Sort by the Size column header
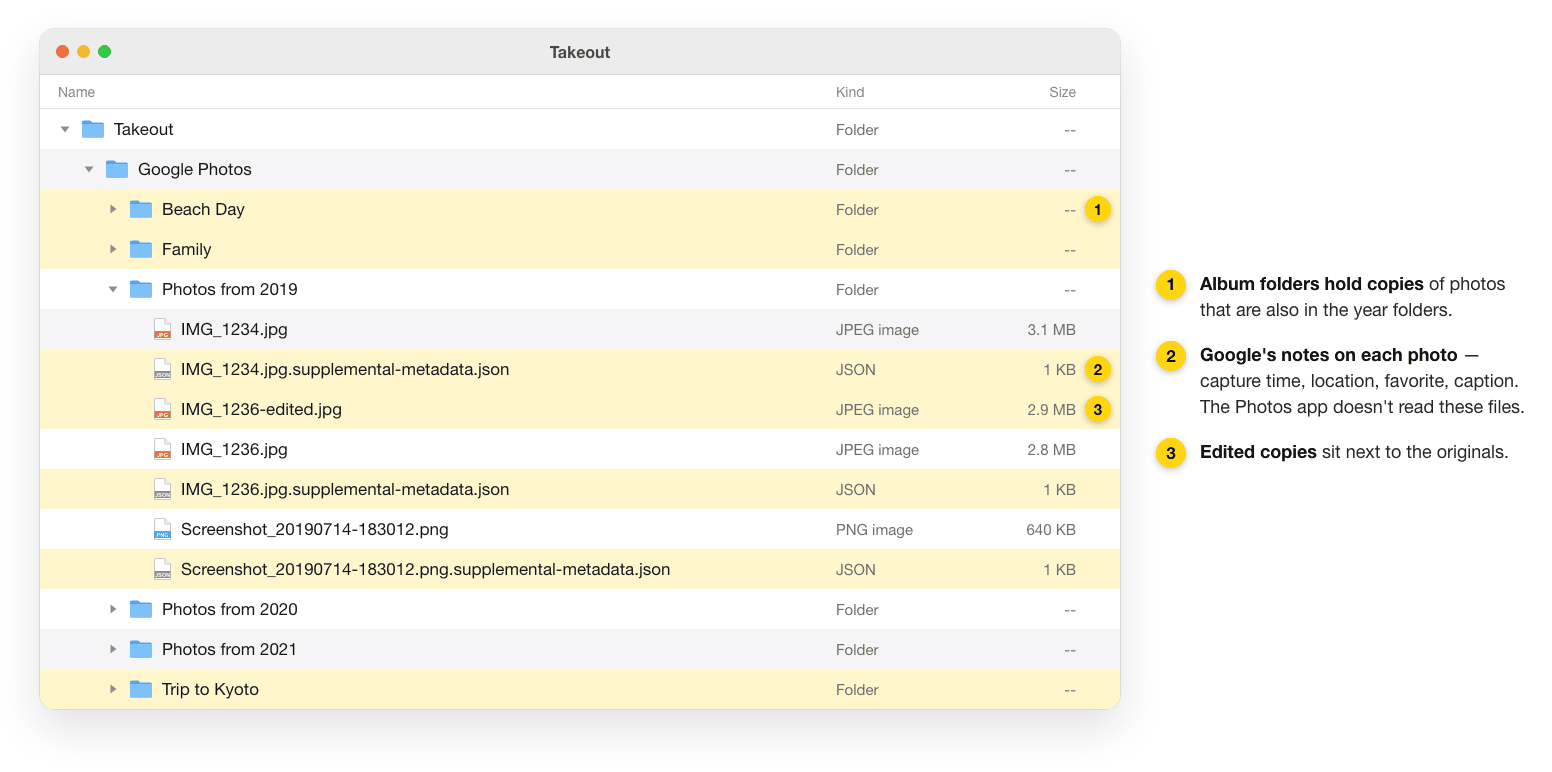This screenshot has height=772, width=1552. point(1062,92)
